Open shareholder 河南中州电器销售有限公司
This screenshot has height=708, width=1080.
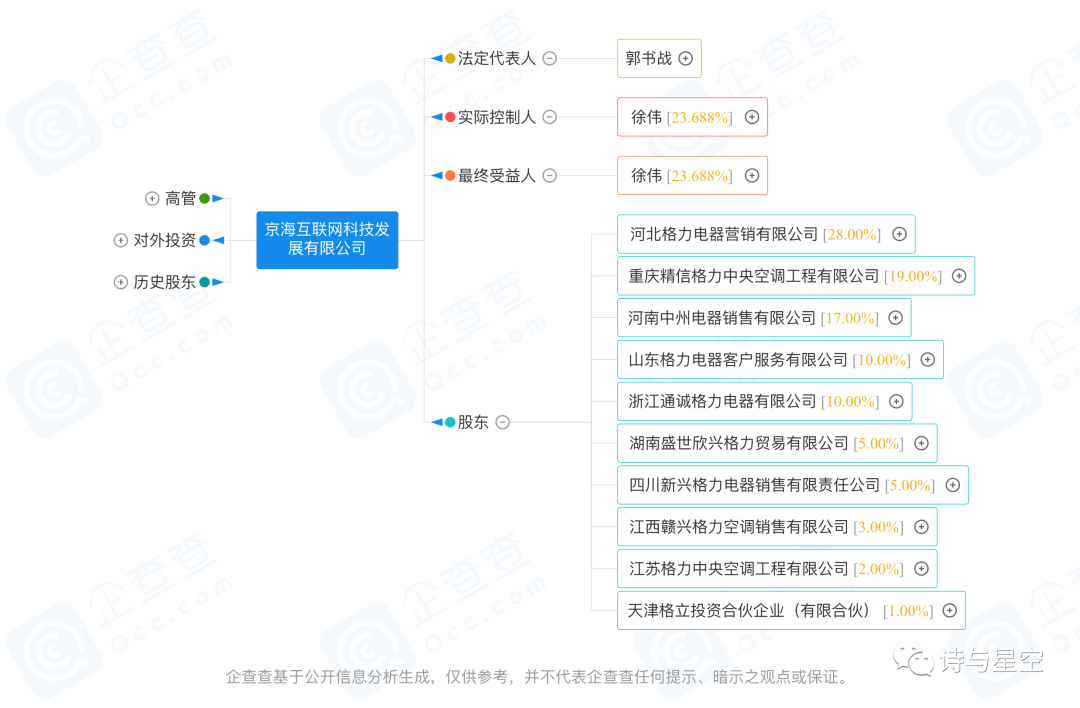764,317
